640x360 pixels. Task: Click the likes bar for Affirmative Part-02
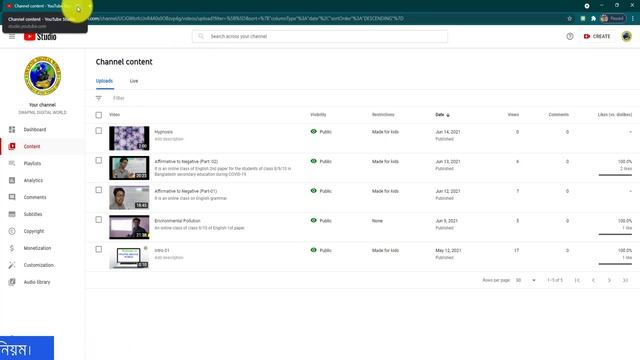pyautogui.click(x=615, y=175)
